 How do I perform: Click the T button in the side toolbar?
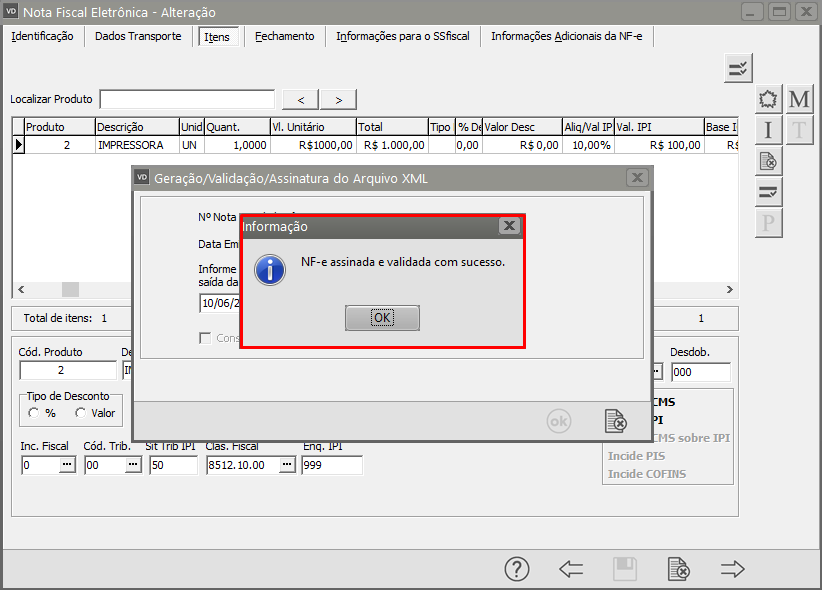pos(799,130)
